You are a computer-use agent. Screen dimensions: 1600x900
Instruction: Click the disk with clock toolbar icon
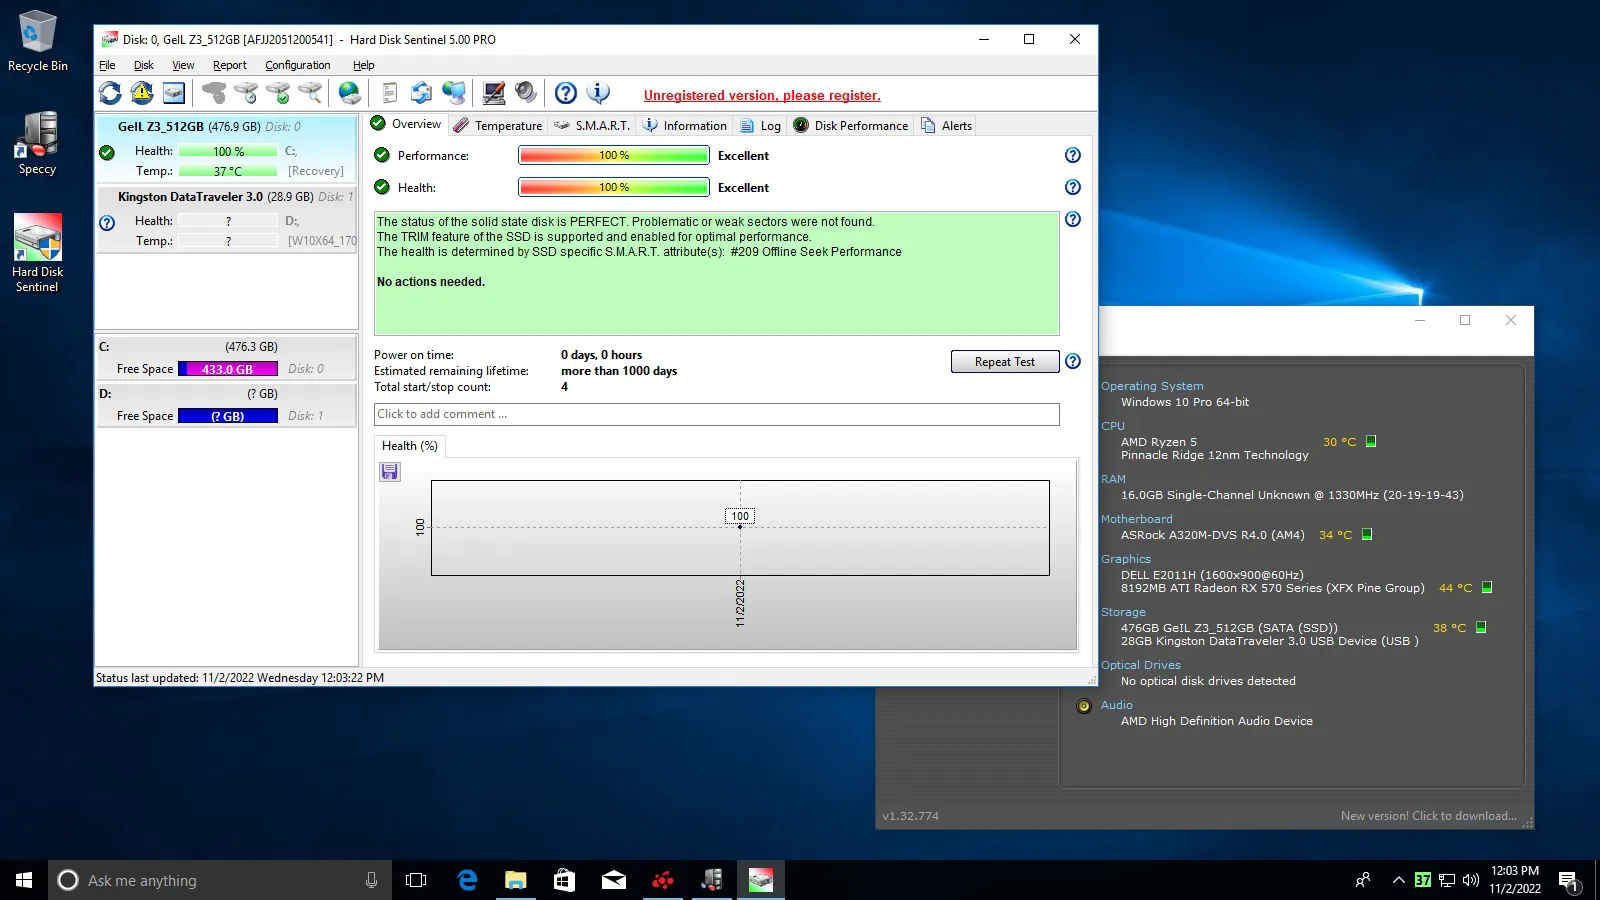tap(246, 93)
